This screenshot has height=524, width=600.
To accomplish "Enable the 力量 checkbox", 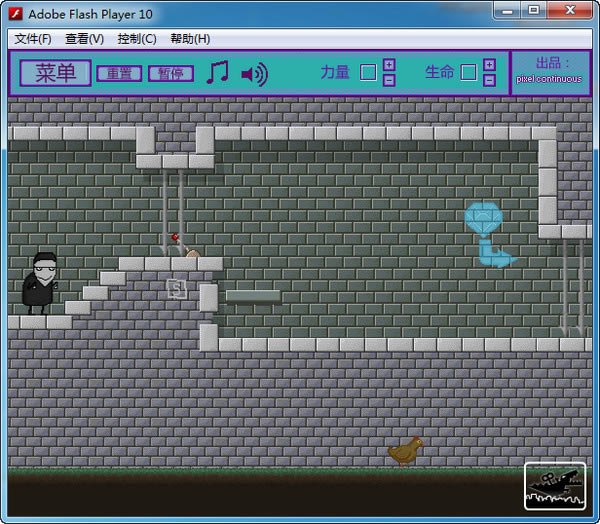I will click(368, 72).
